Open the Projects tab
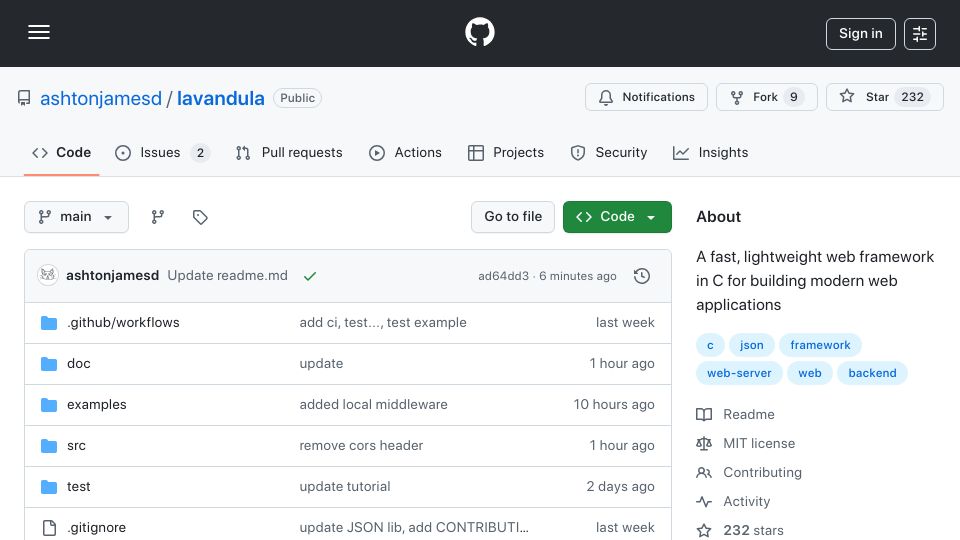Image resolution: width=960 pixels, height=540 pixels. click(x=506, y=152)
